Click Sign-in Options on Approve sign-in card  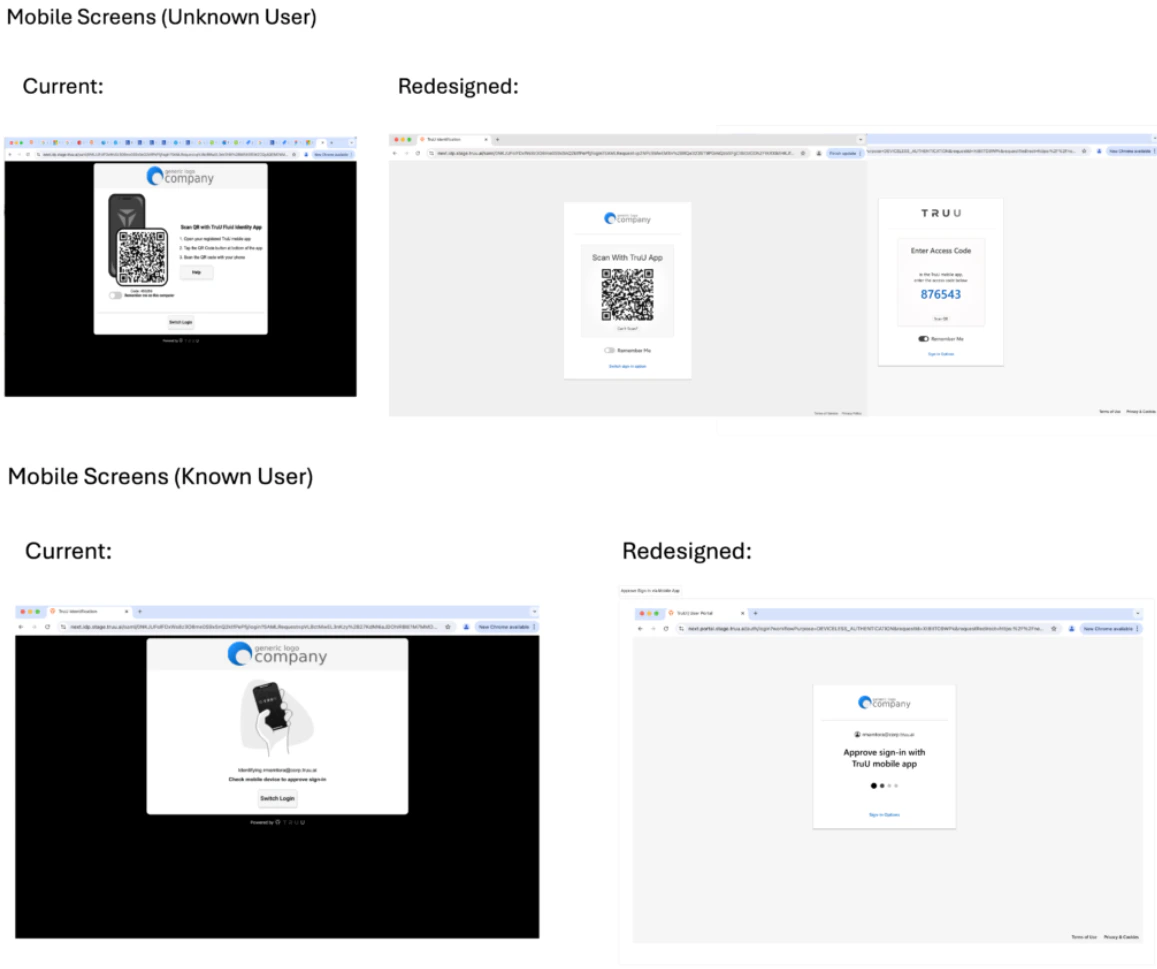pos(884,815)
